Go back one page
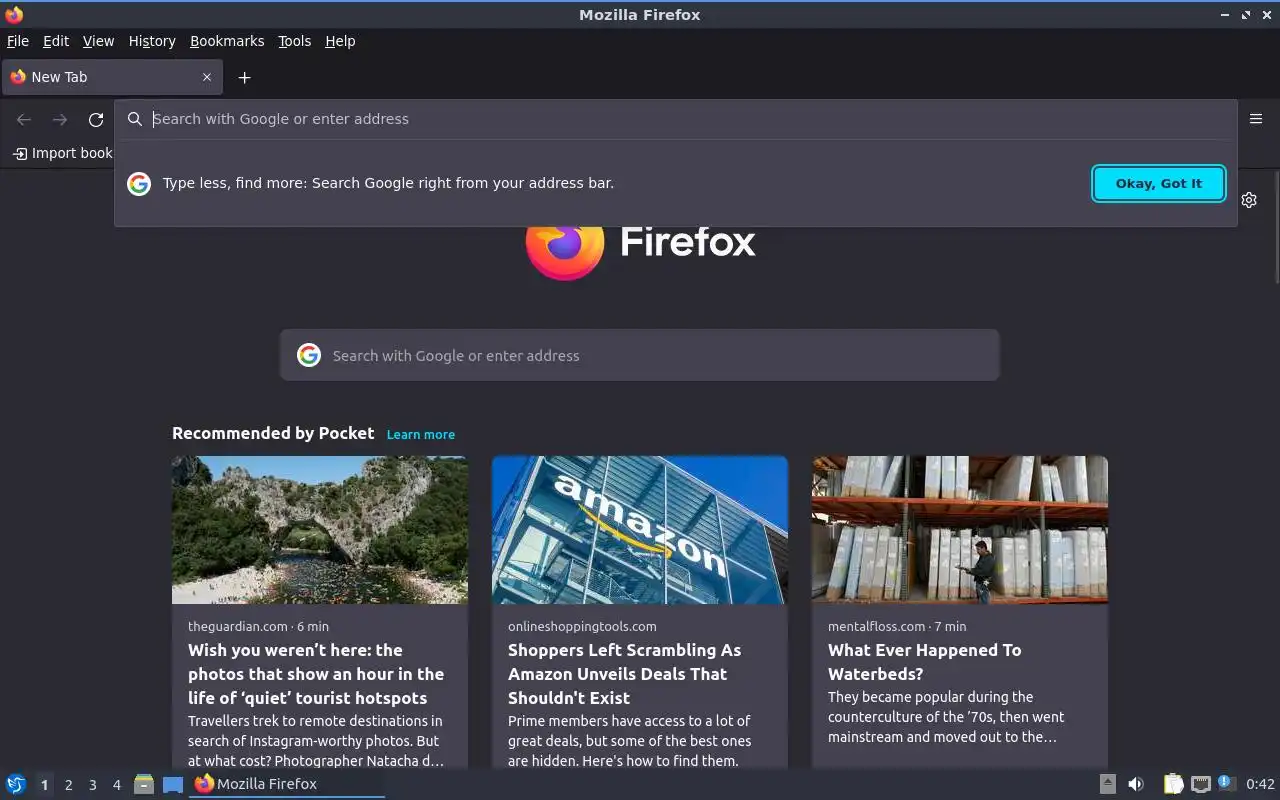This screenshot has width=1280, height=800. click(x=24, y=120)
